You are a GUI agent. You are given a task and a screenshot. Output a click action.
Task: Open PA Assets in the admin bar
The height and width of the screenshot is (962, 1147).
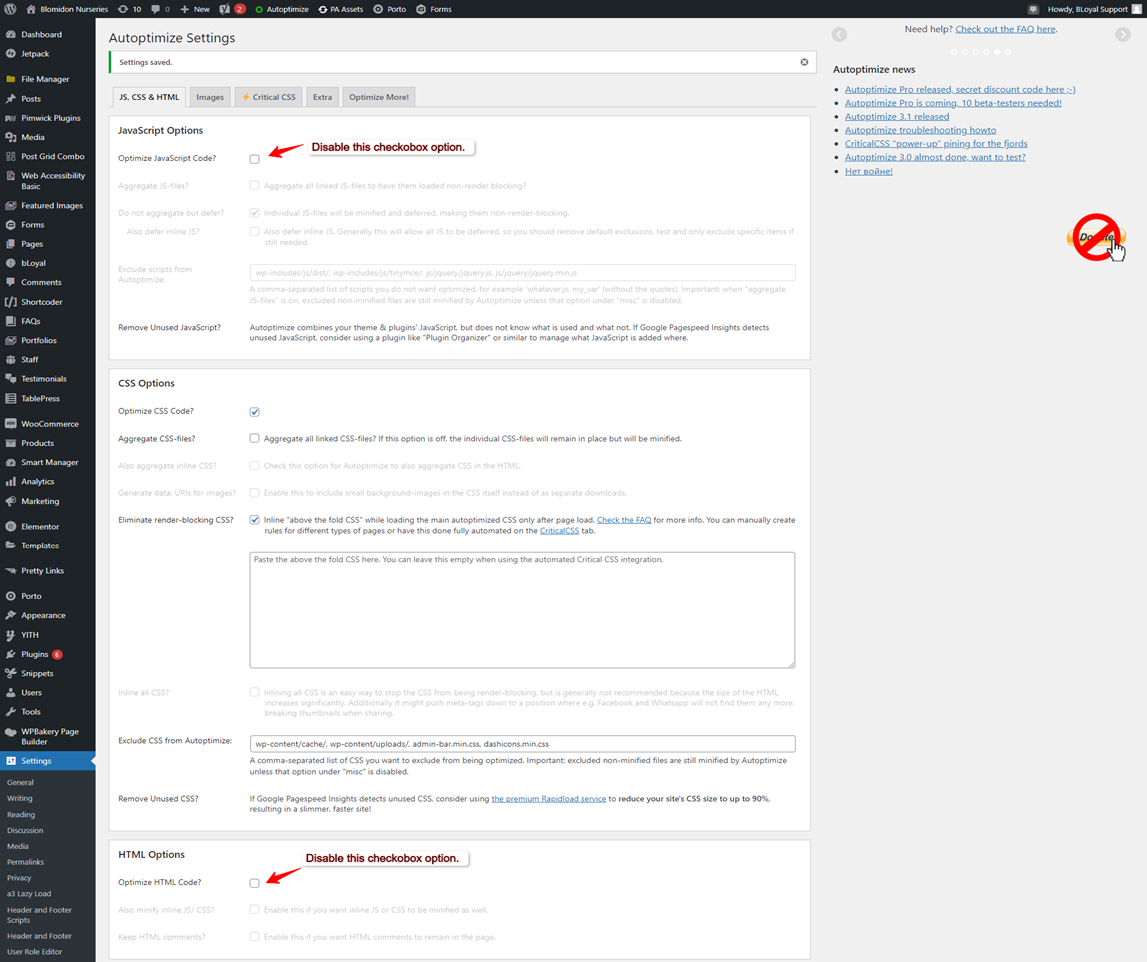point(341,10)
